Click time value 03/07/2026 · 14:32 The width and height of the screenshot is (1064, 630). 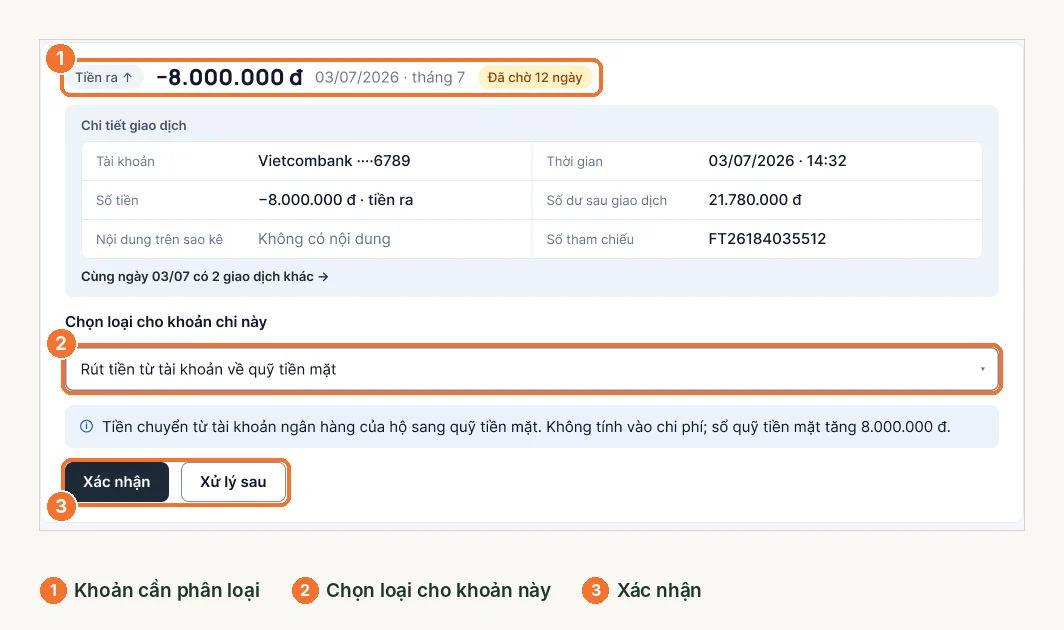coord(777,161)
